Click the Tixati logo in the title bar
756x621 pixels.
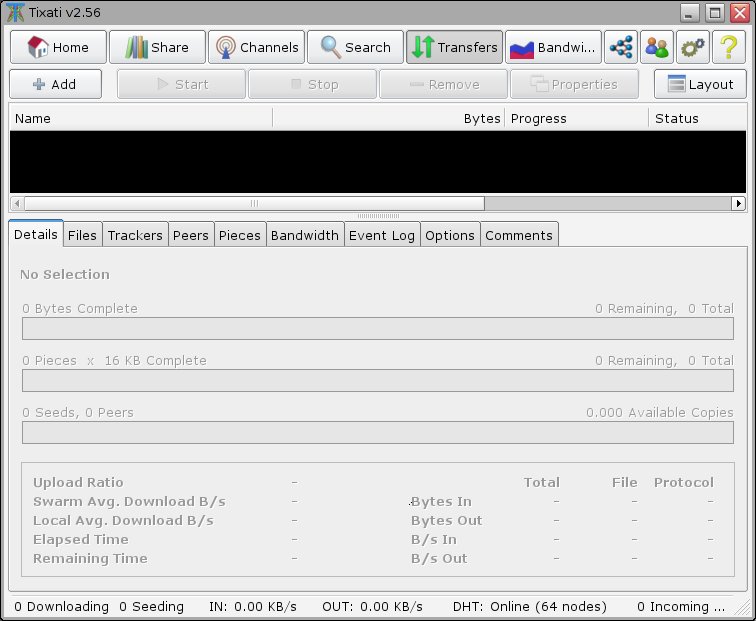pos(15,12)
